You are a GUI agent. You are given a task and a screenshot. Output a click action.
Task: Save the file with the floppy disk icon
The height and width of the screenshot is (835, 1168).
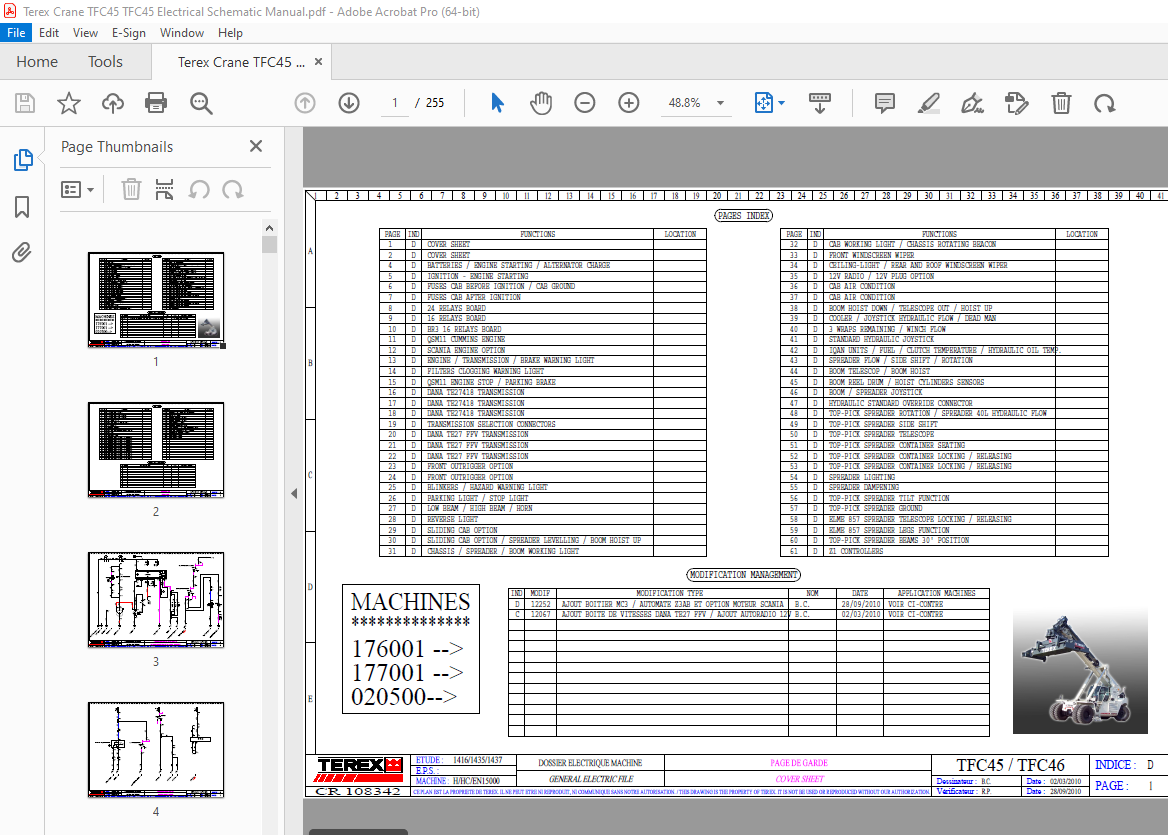[x=25, y=103]
